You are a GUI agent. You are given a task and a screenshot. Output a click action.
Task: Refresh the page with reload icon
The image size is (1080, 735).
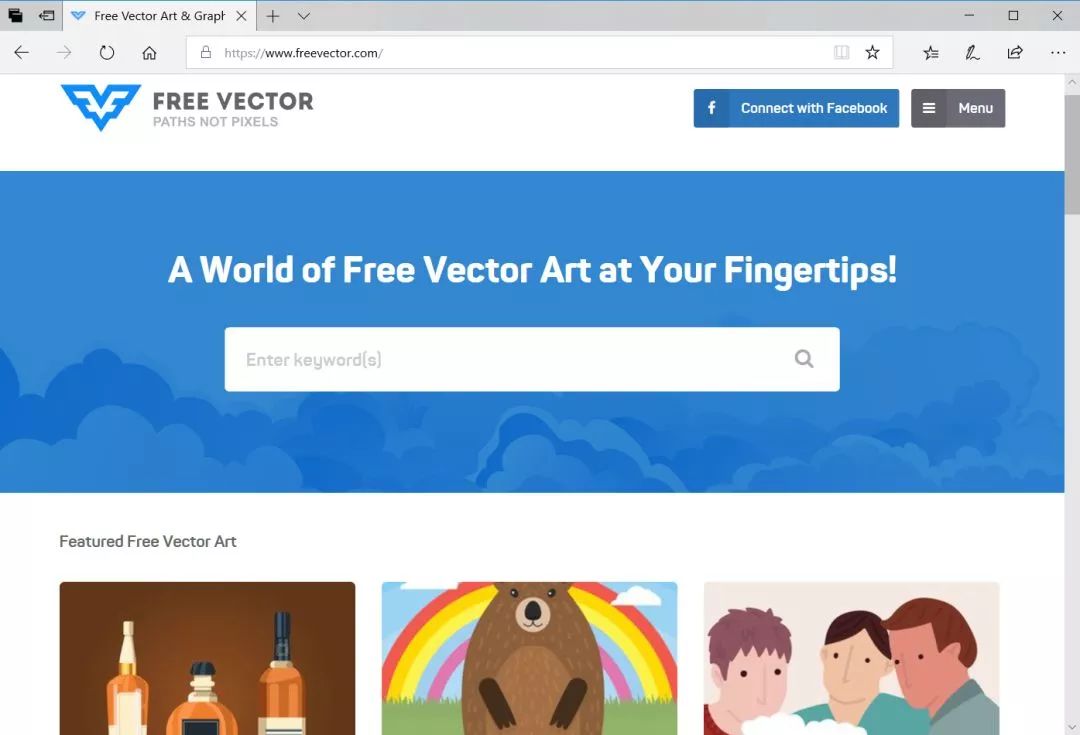[x=107, y=52]
